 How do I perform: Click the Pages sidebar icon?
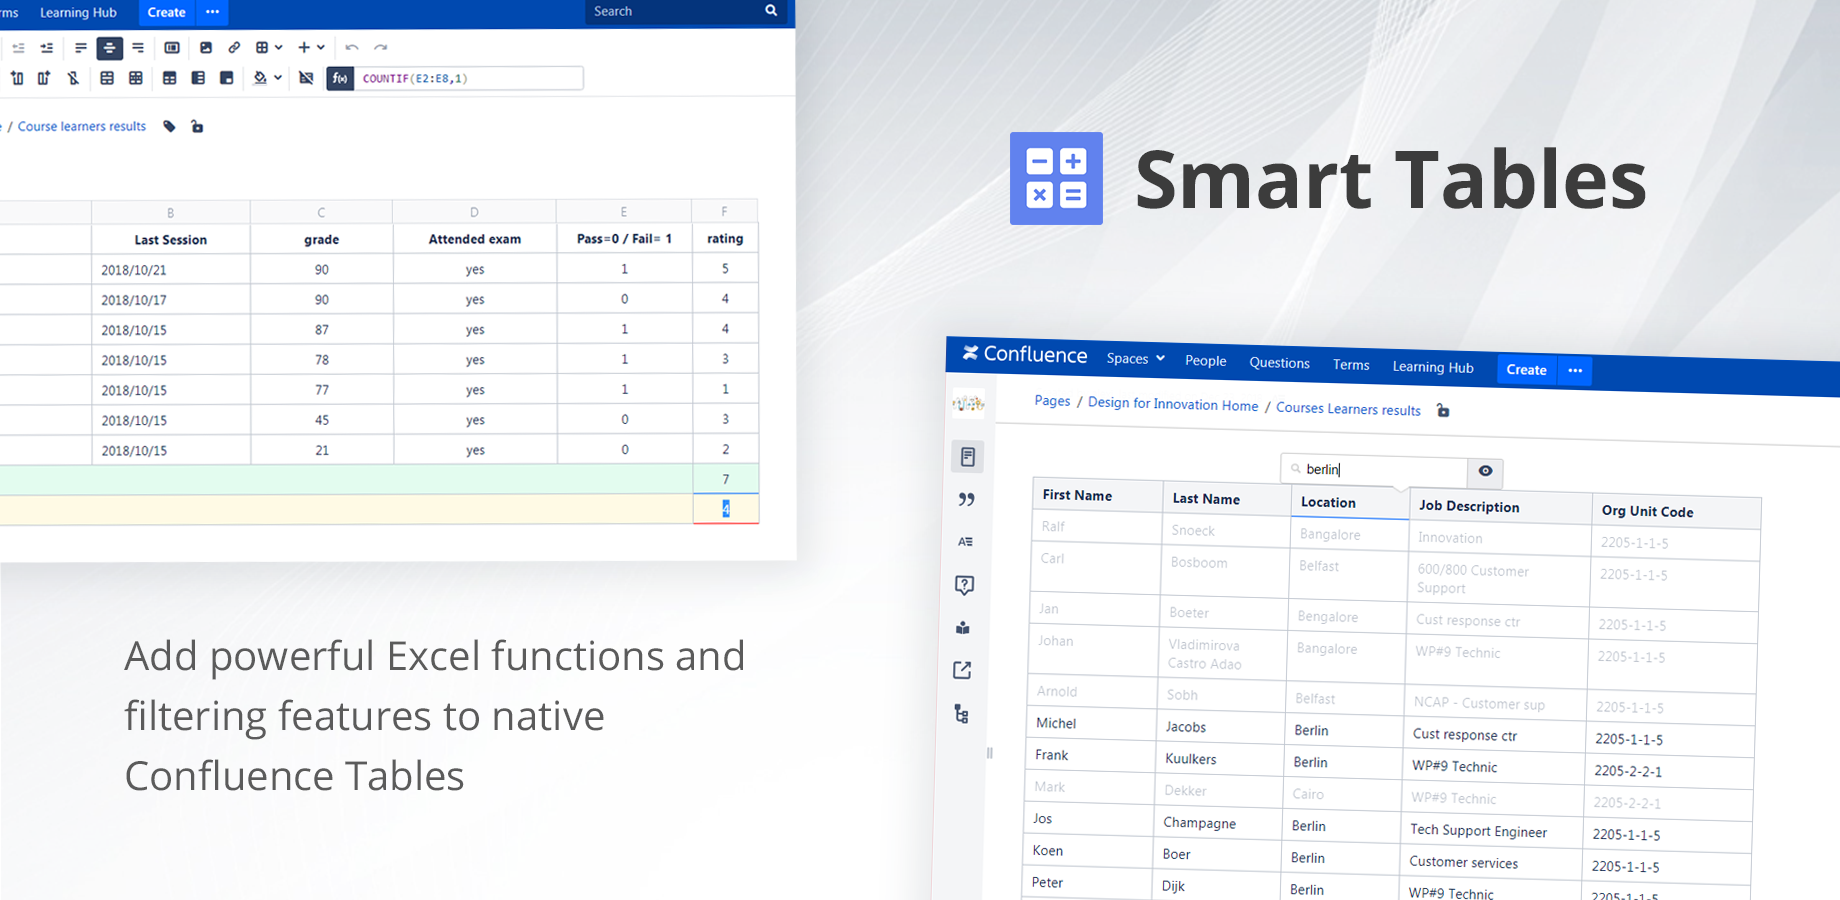[967, 457]
